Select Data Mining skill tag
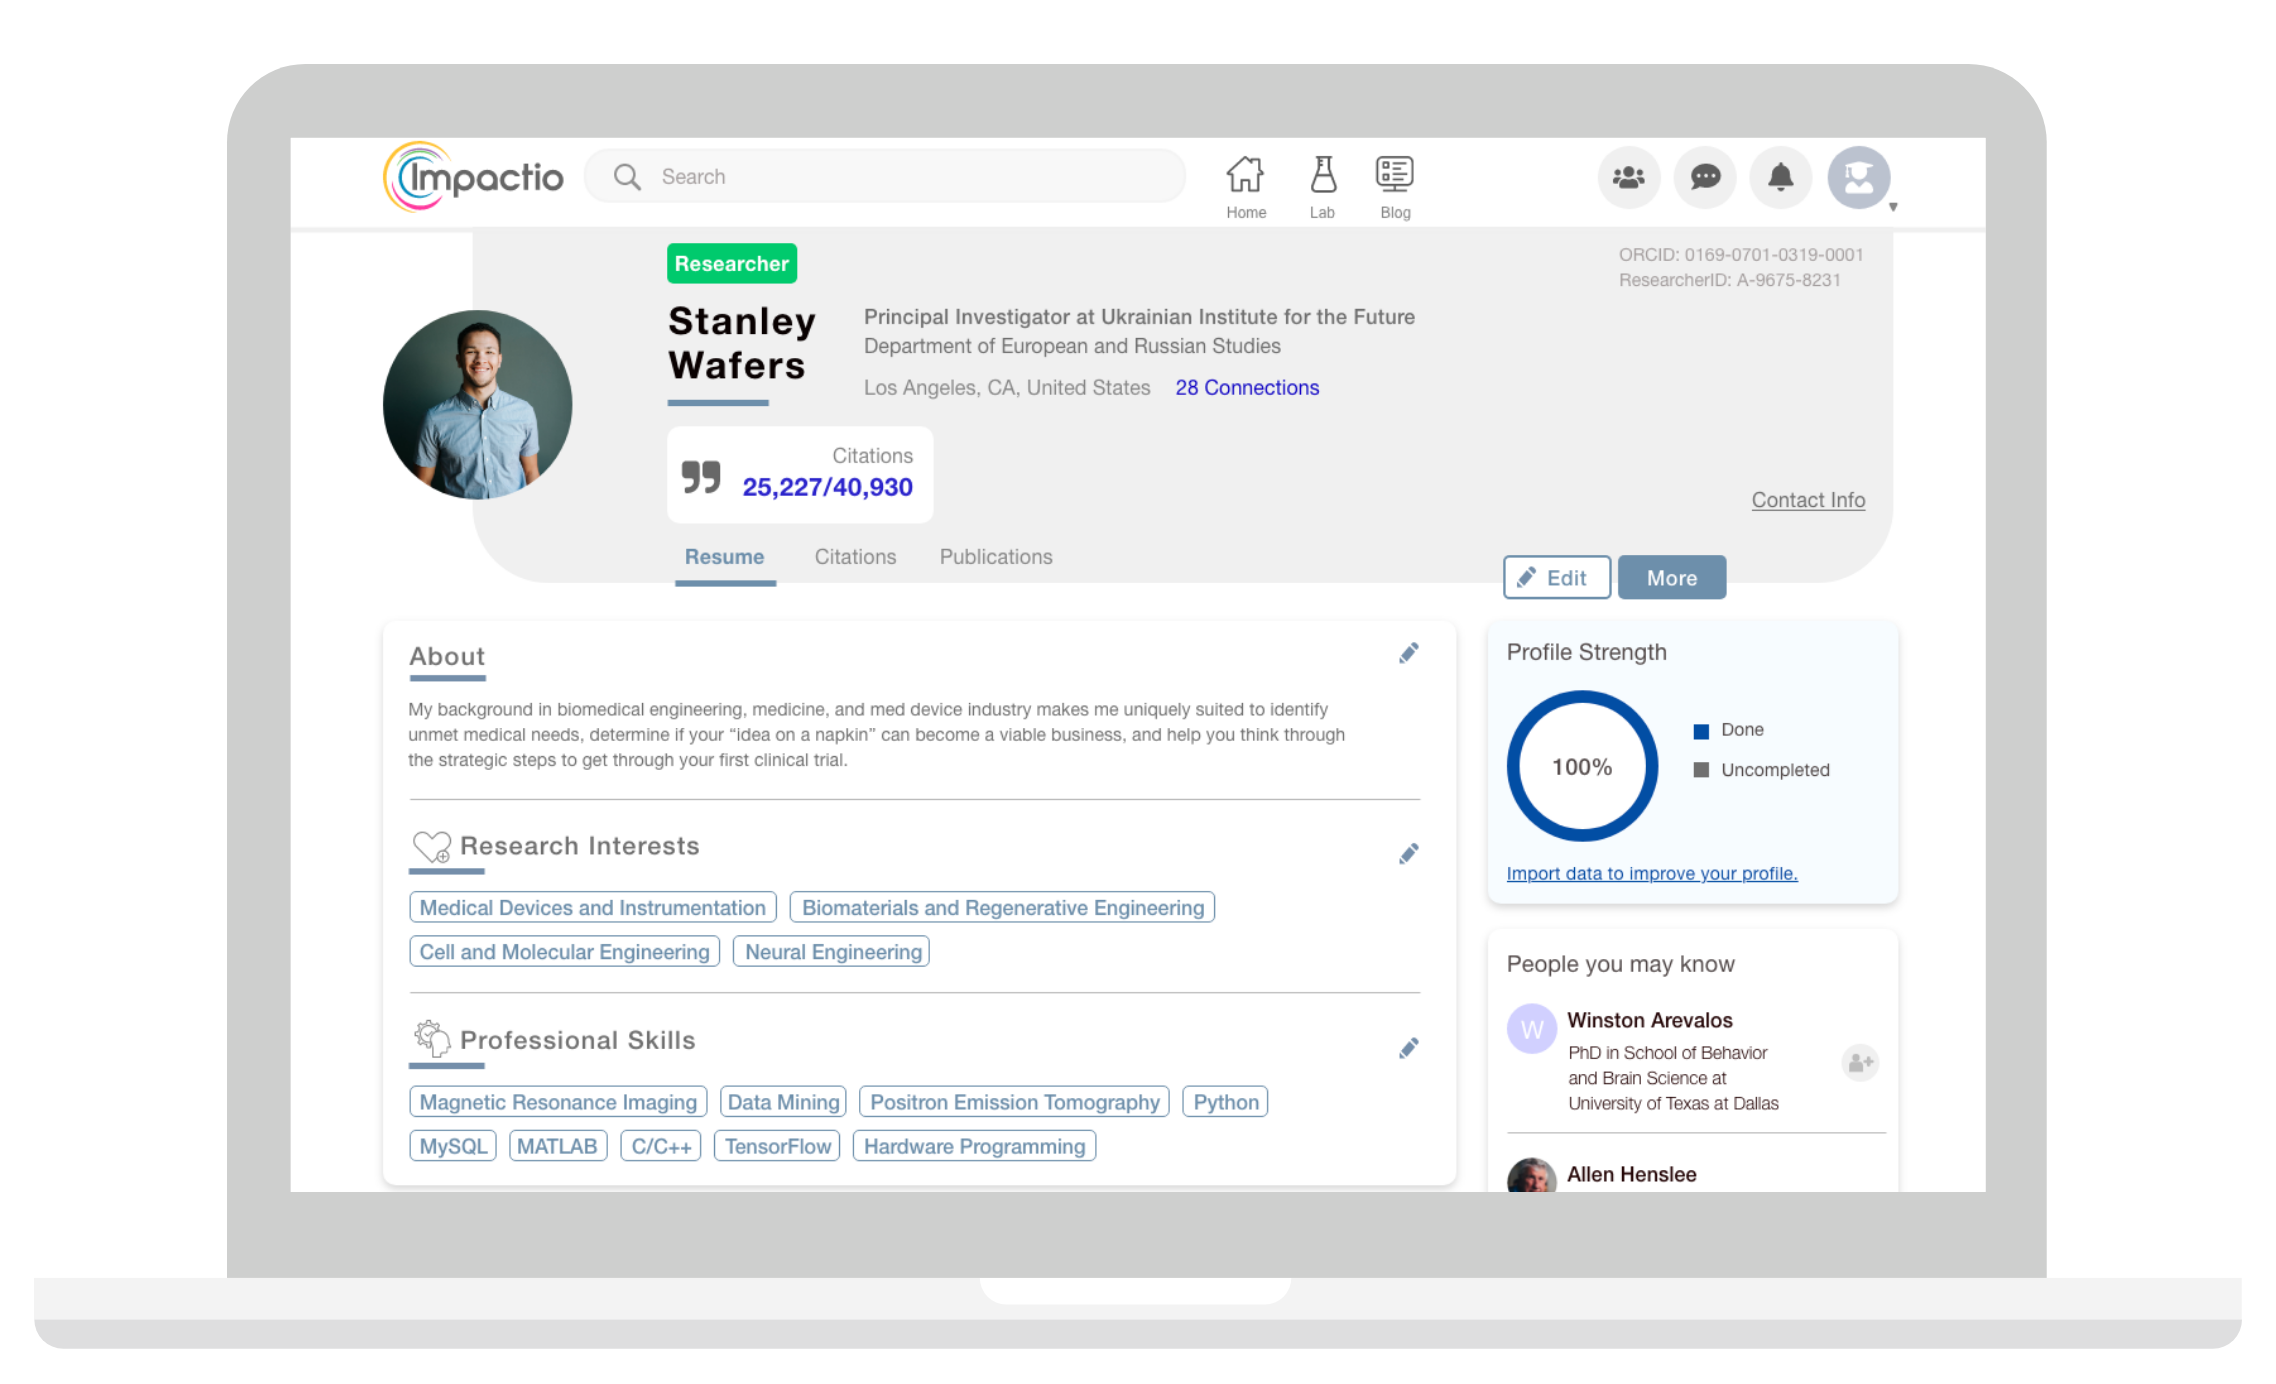Image resolution: width=2276 pixels, height=1384 pixels. pyautogui.click(x=783, y=1101)
